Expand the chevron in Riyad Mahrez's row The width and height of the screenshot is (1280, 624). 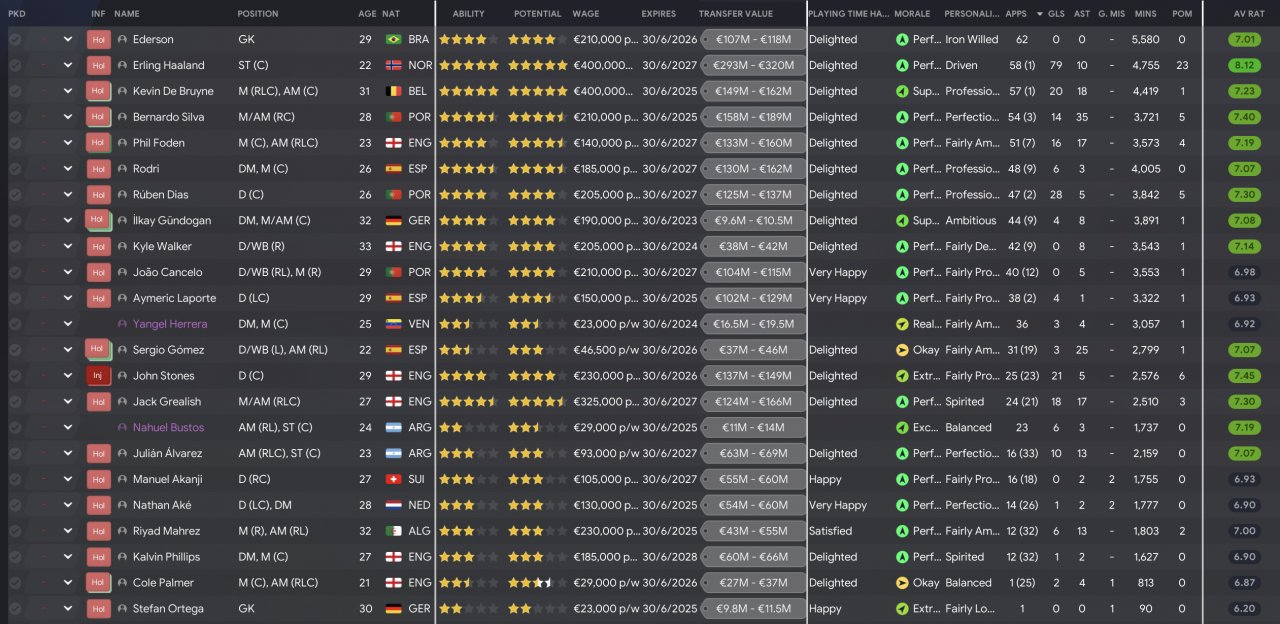tap(68, 531)
